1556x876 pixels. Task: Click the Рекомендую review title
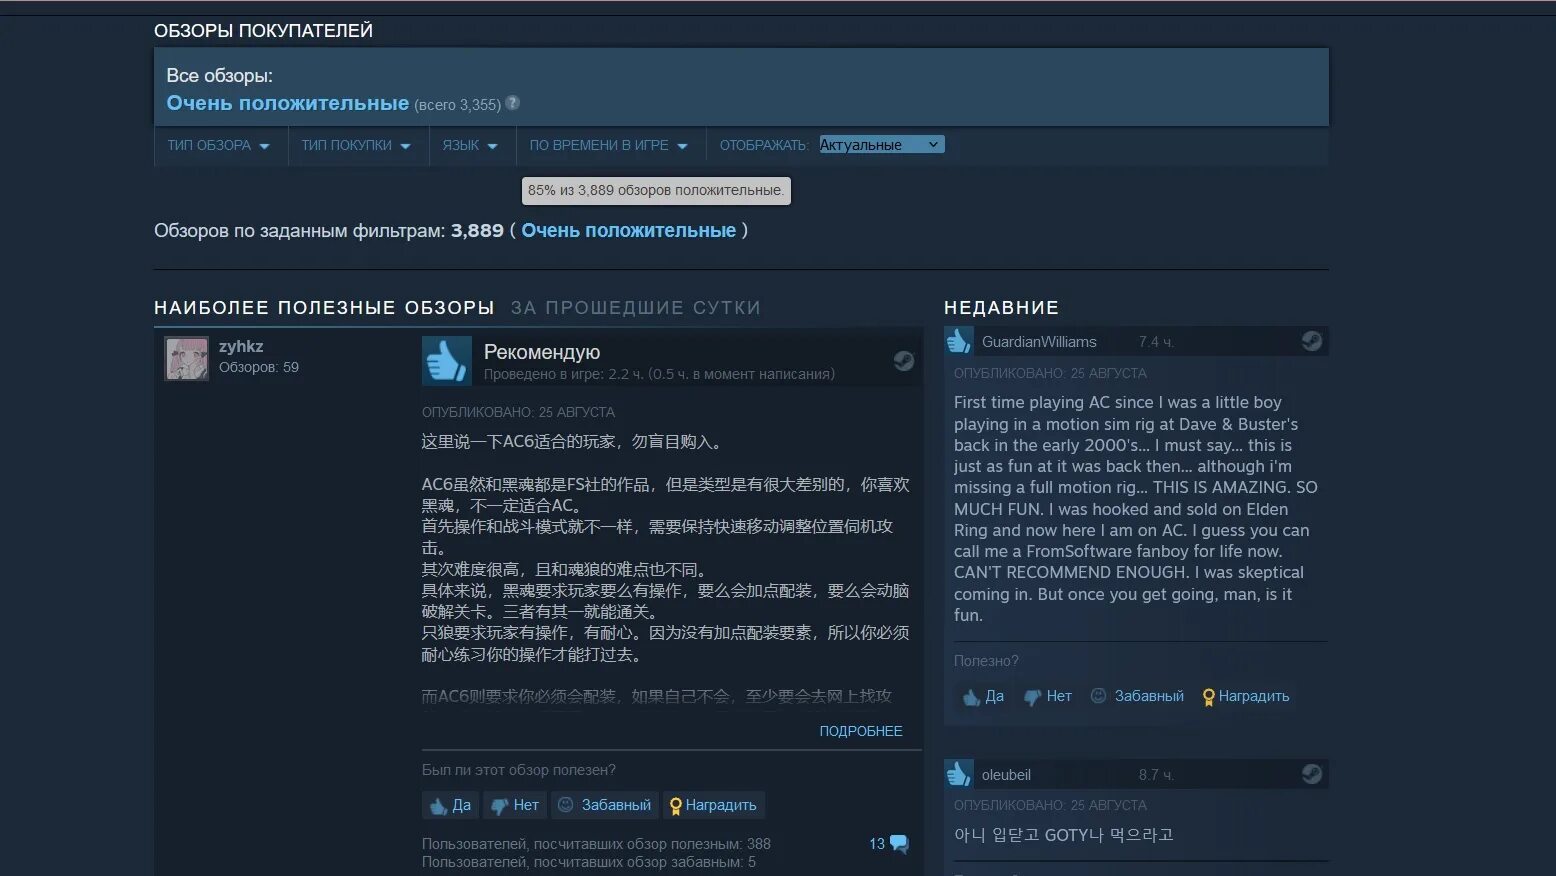pos(542,352)
